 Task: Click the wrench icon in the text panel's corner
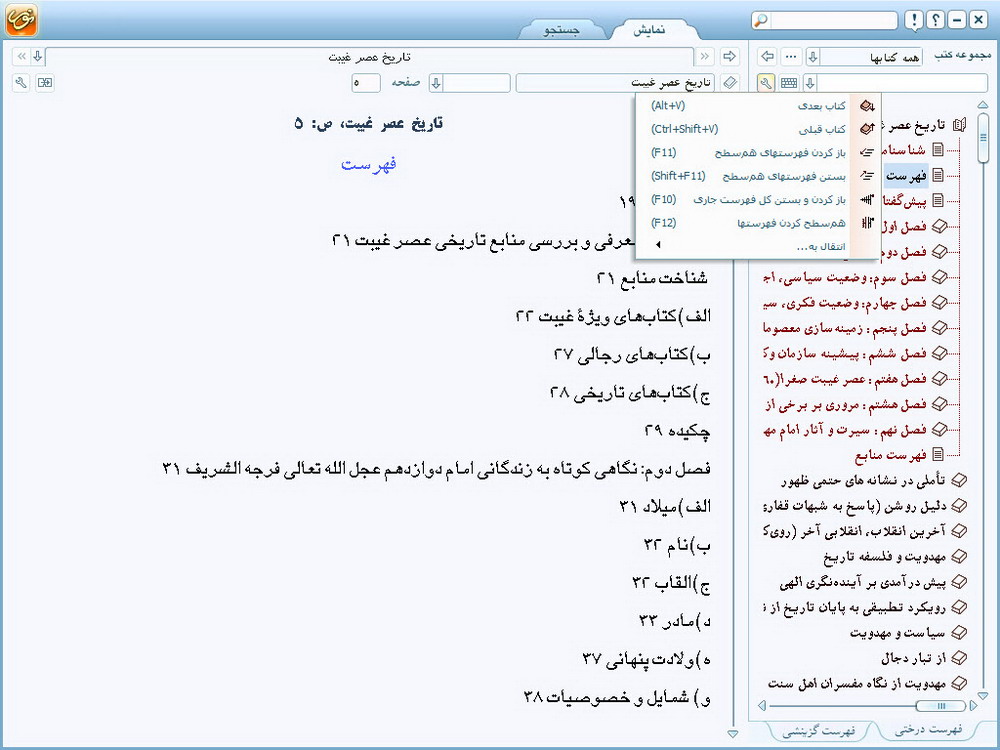click(21, 83)
